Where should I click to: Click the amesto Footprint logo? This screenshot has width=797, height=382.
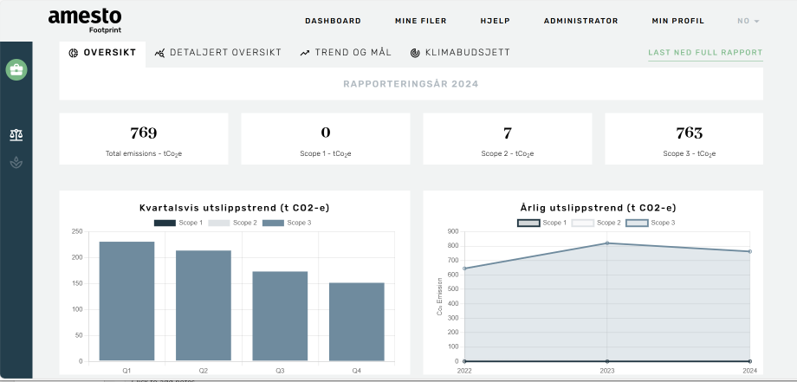click(85, 21)
